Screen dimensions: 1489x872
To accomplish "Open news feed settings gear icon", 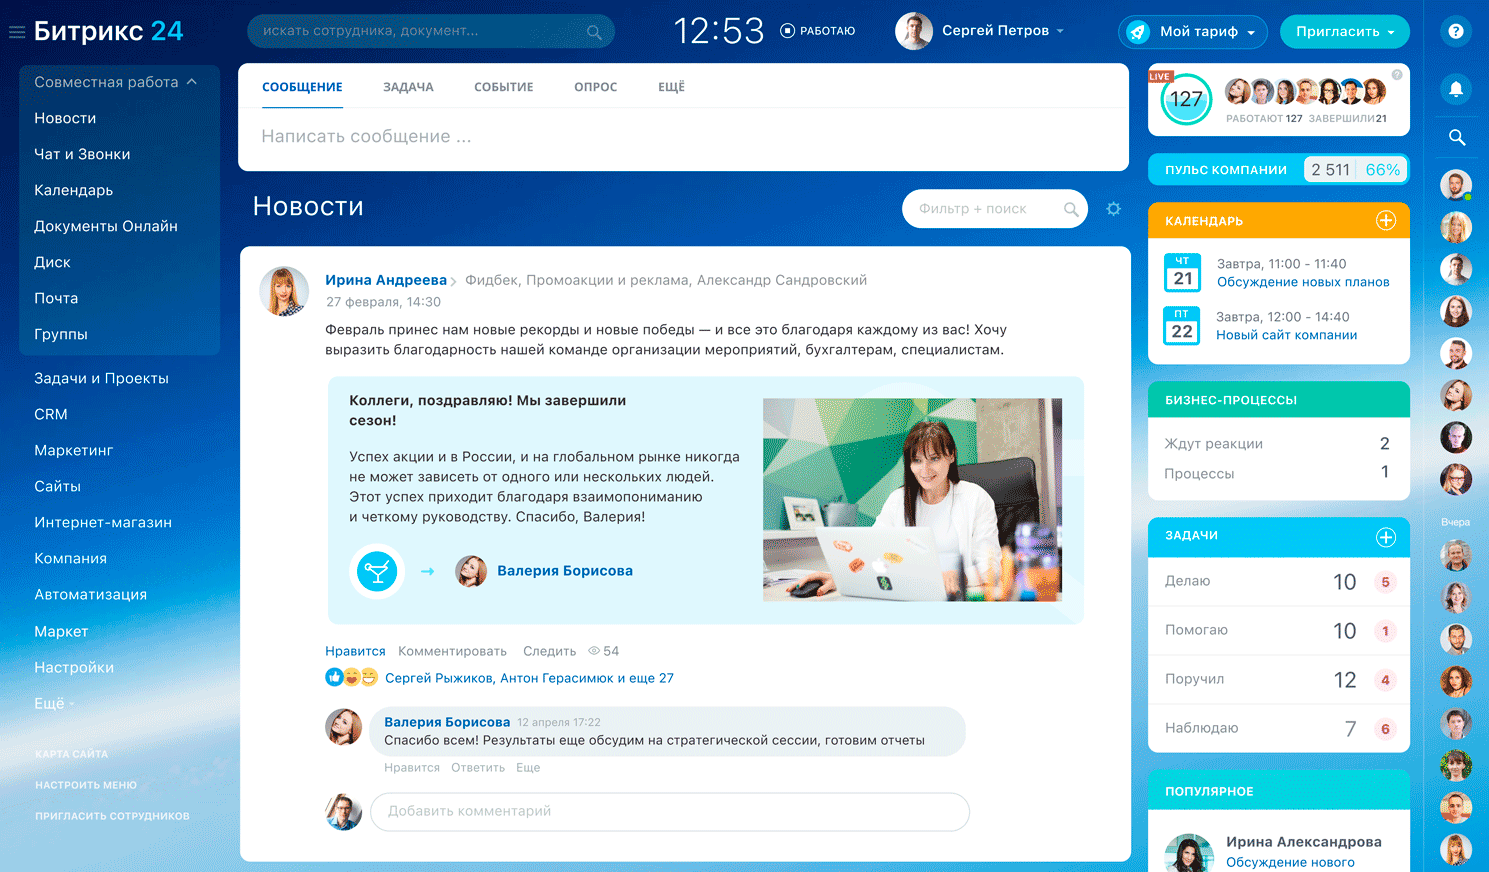I will click(x=1113, y=209).
